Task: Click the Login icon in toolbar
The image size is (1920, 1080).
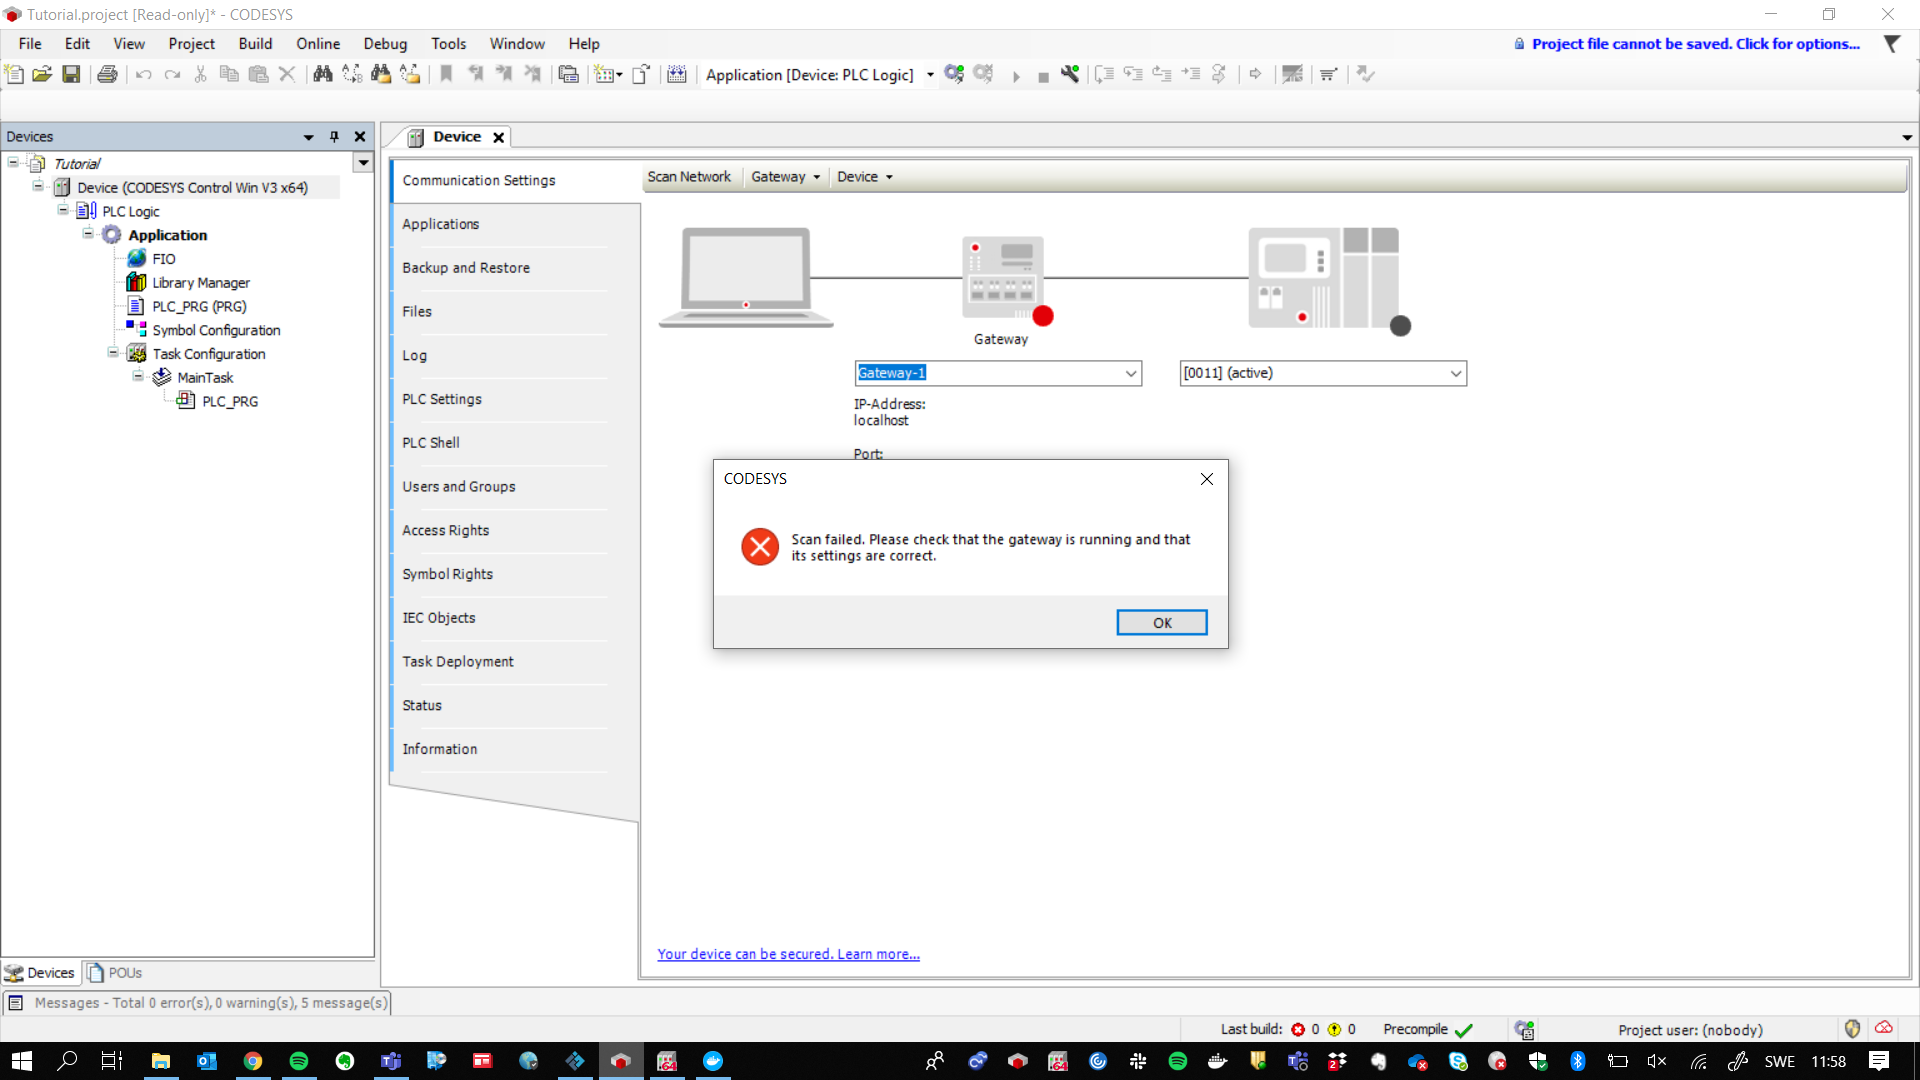Action: [954, 74]
